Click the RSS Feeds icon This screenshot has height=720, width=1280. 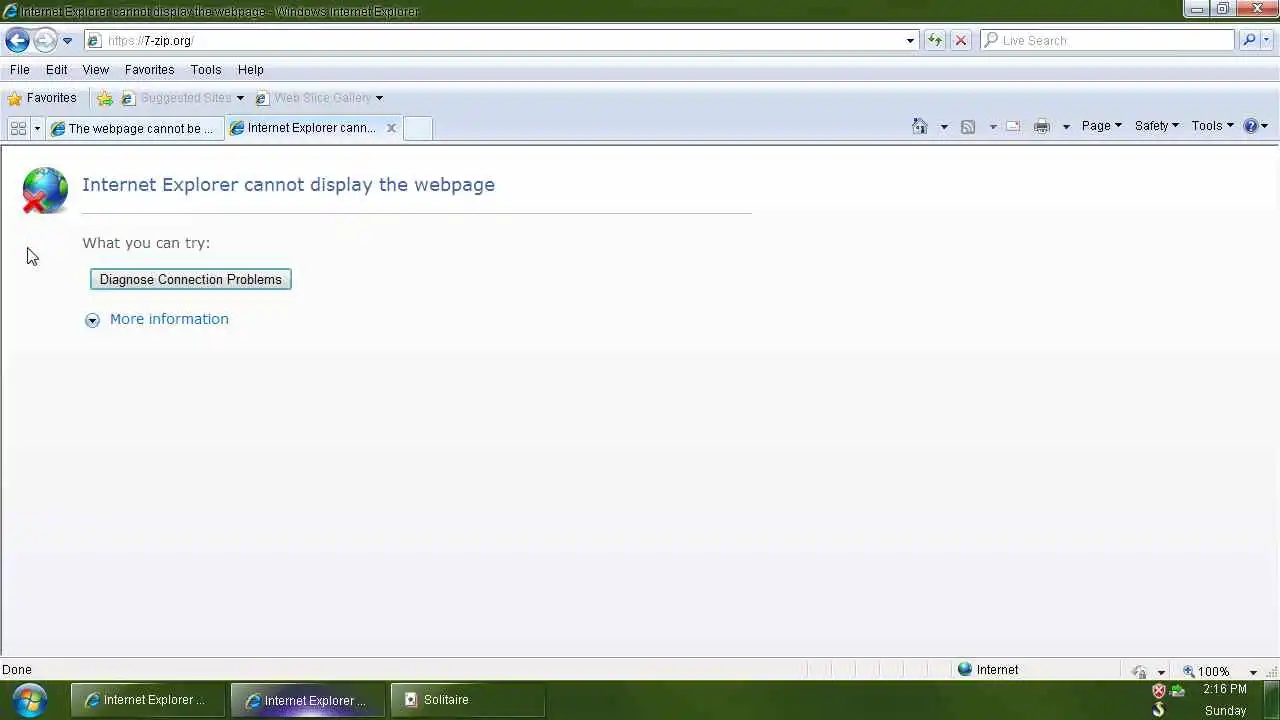[968, 126]
